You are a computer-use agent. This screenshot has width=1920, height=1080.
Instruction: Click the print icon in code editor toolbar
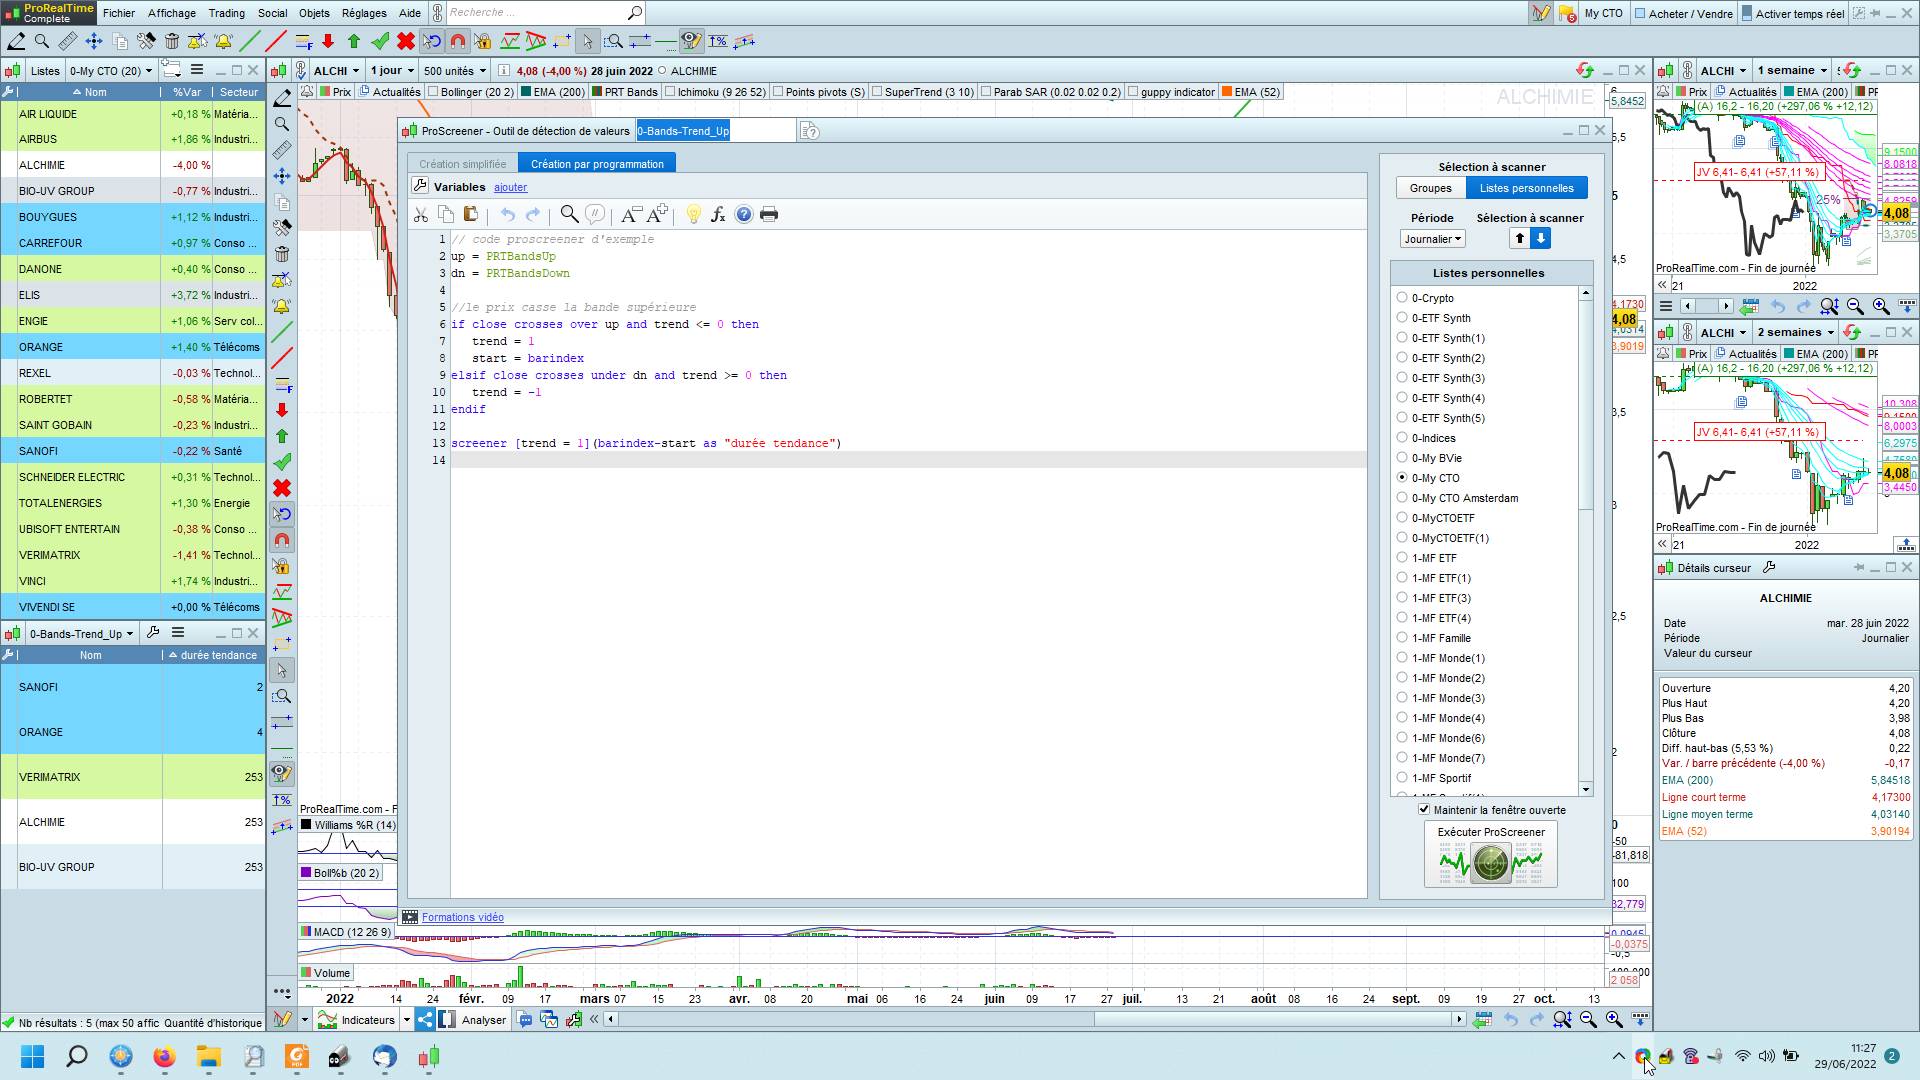[x=769, y=214]
